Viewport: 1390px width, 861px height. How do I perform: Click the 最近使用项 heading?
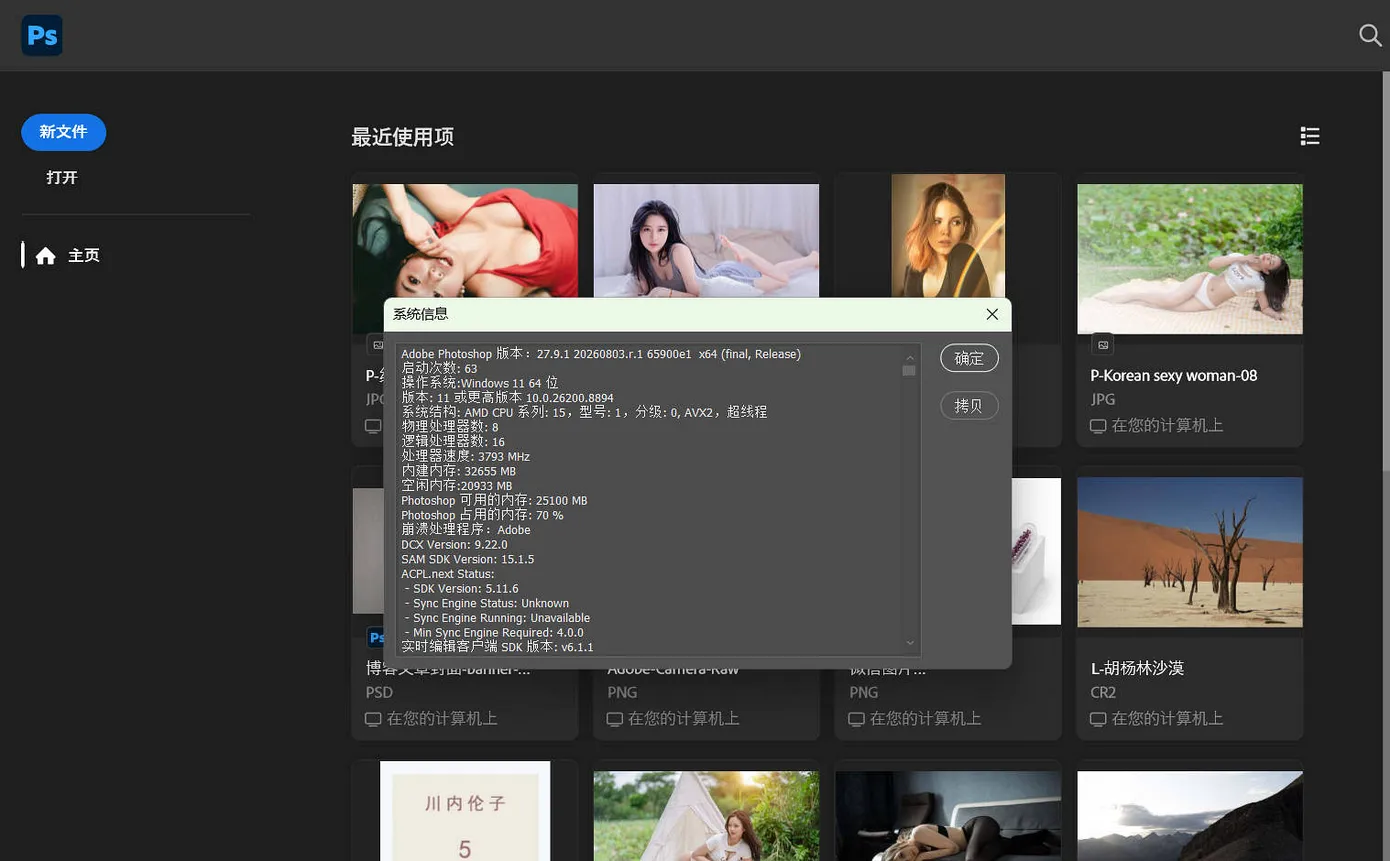coord(402,137)
